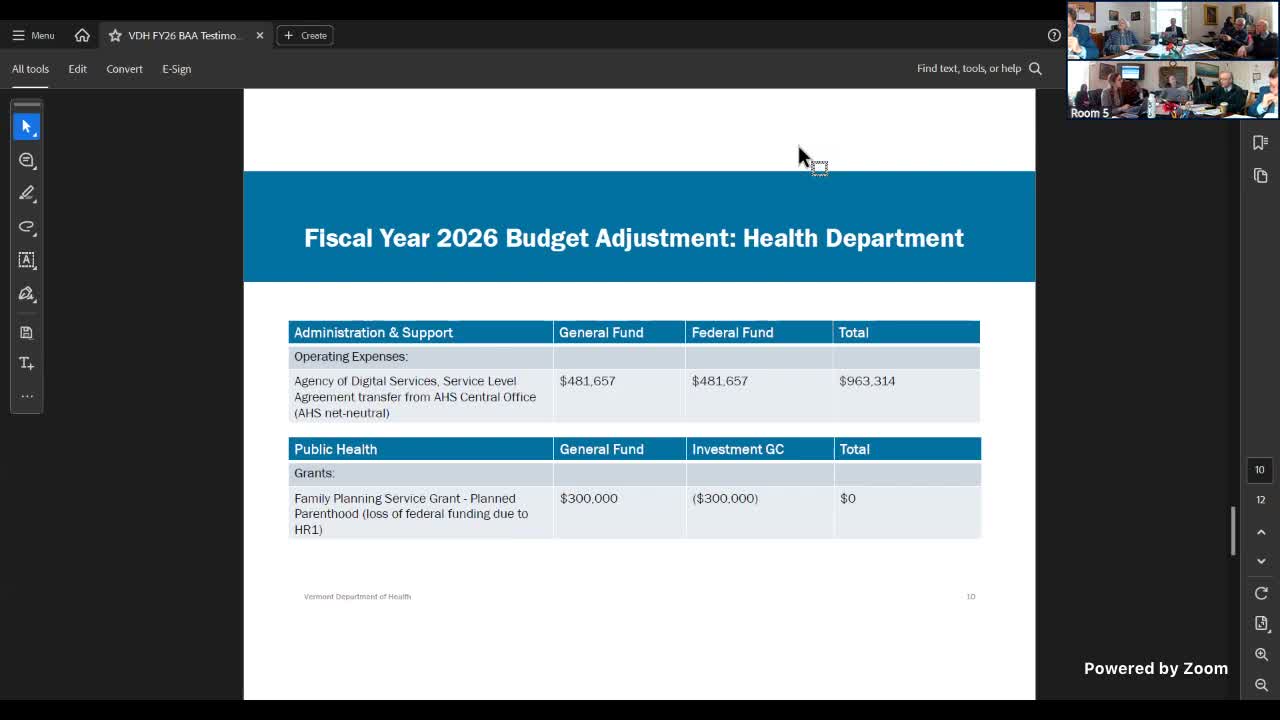Expand more tools via the ellipsis
Screen dimensions: 1280x720
tap(27, 396)
